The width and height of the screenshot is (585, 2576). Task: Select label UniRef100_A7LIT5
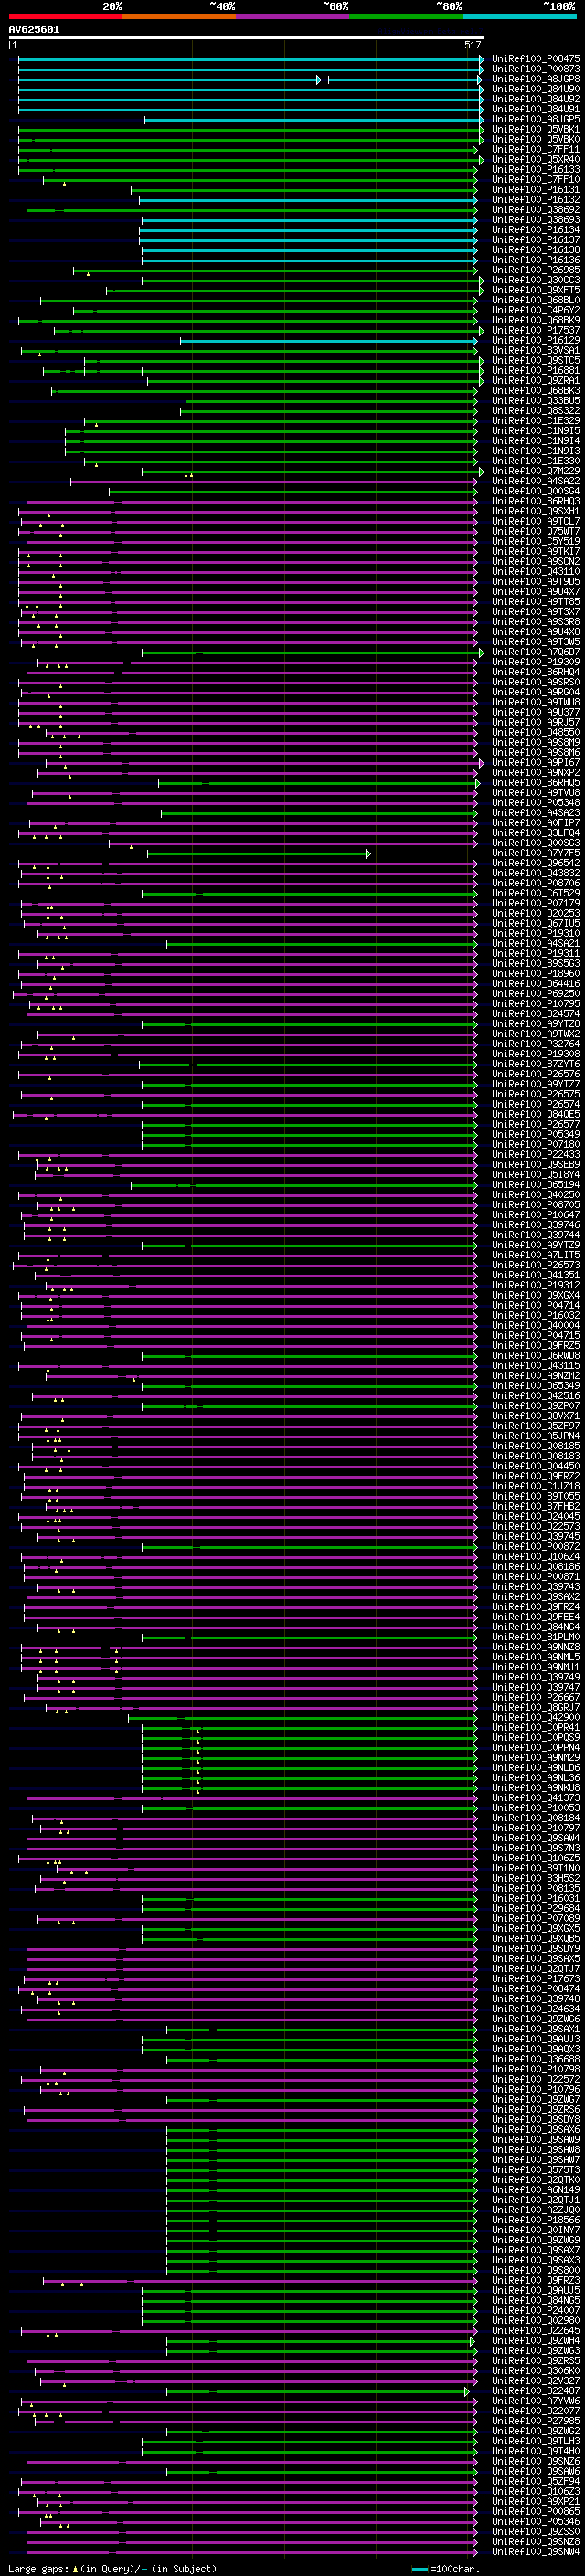(535, 1255)
